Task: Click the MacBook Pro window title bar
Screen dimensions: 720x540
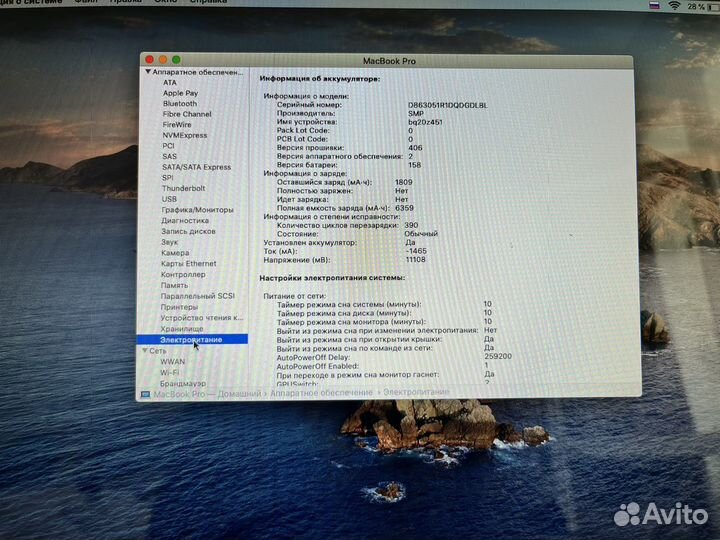Action: (389, 61)
